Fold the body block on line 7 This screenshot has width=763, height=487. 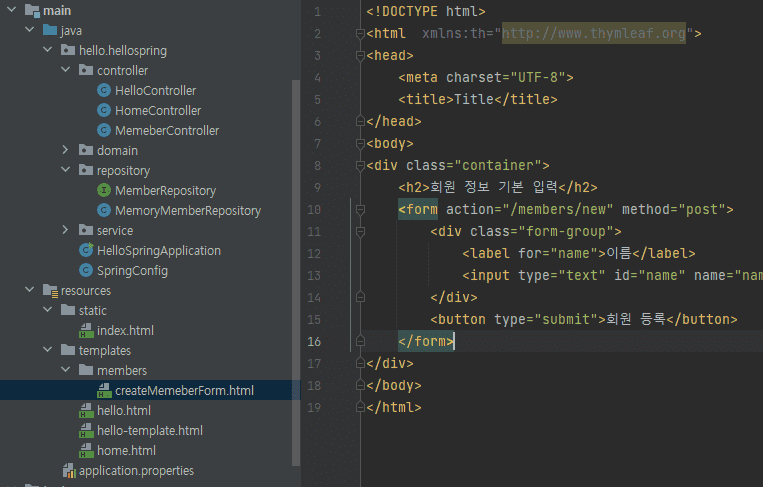(360, 144)
